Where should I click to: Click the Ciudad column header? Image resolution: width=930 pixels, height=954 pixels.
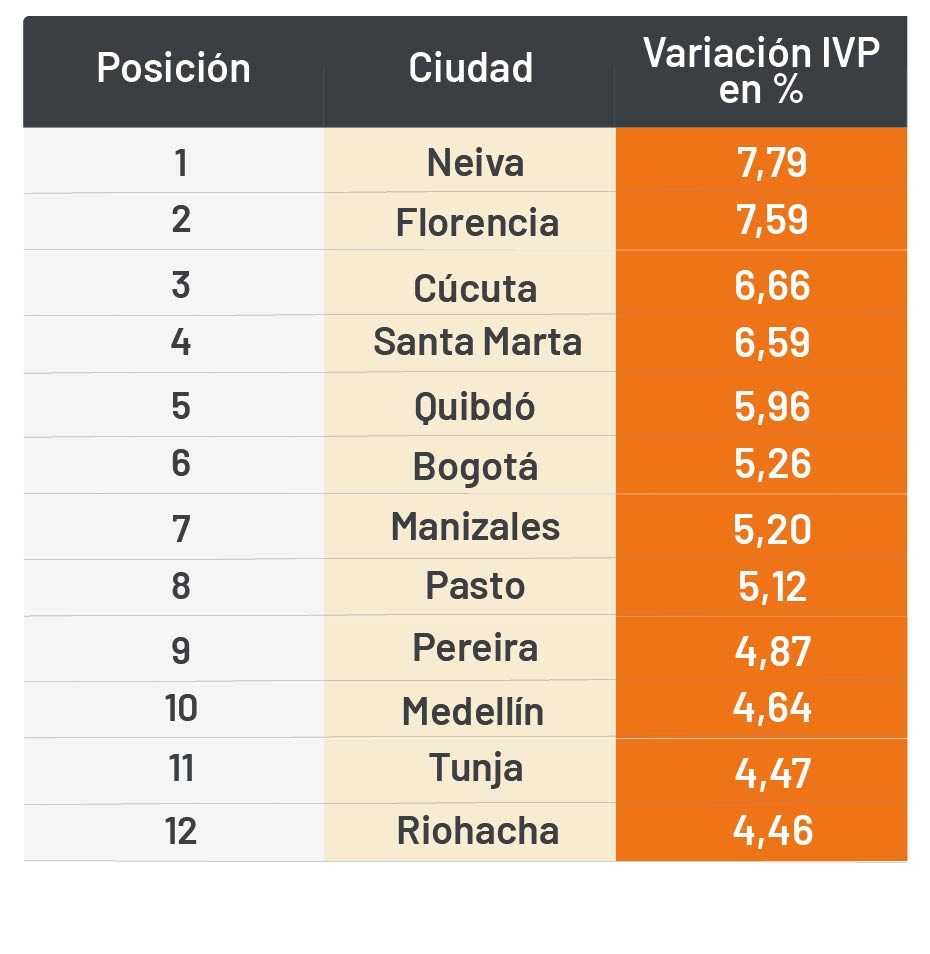coord(470,69)
